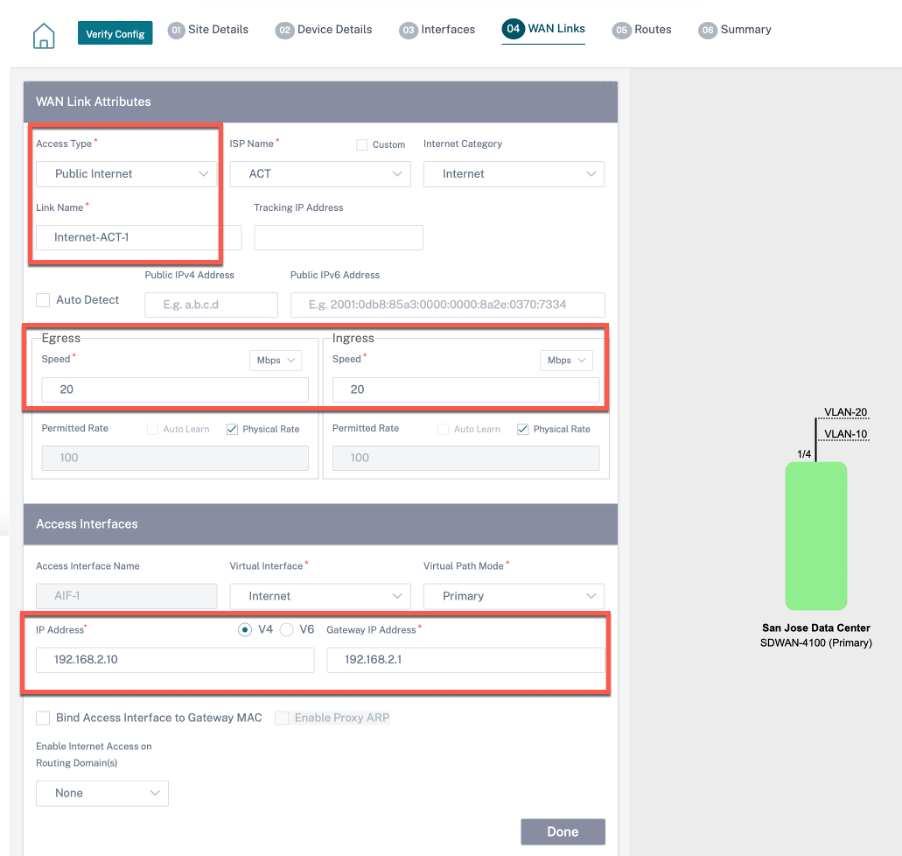Select the V4 radio button
This screenshot has height=856, width=902.
[245, 630]
